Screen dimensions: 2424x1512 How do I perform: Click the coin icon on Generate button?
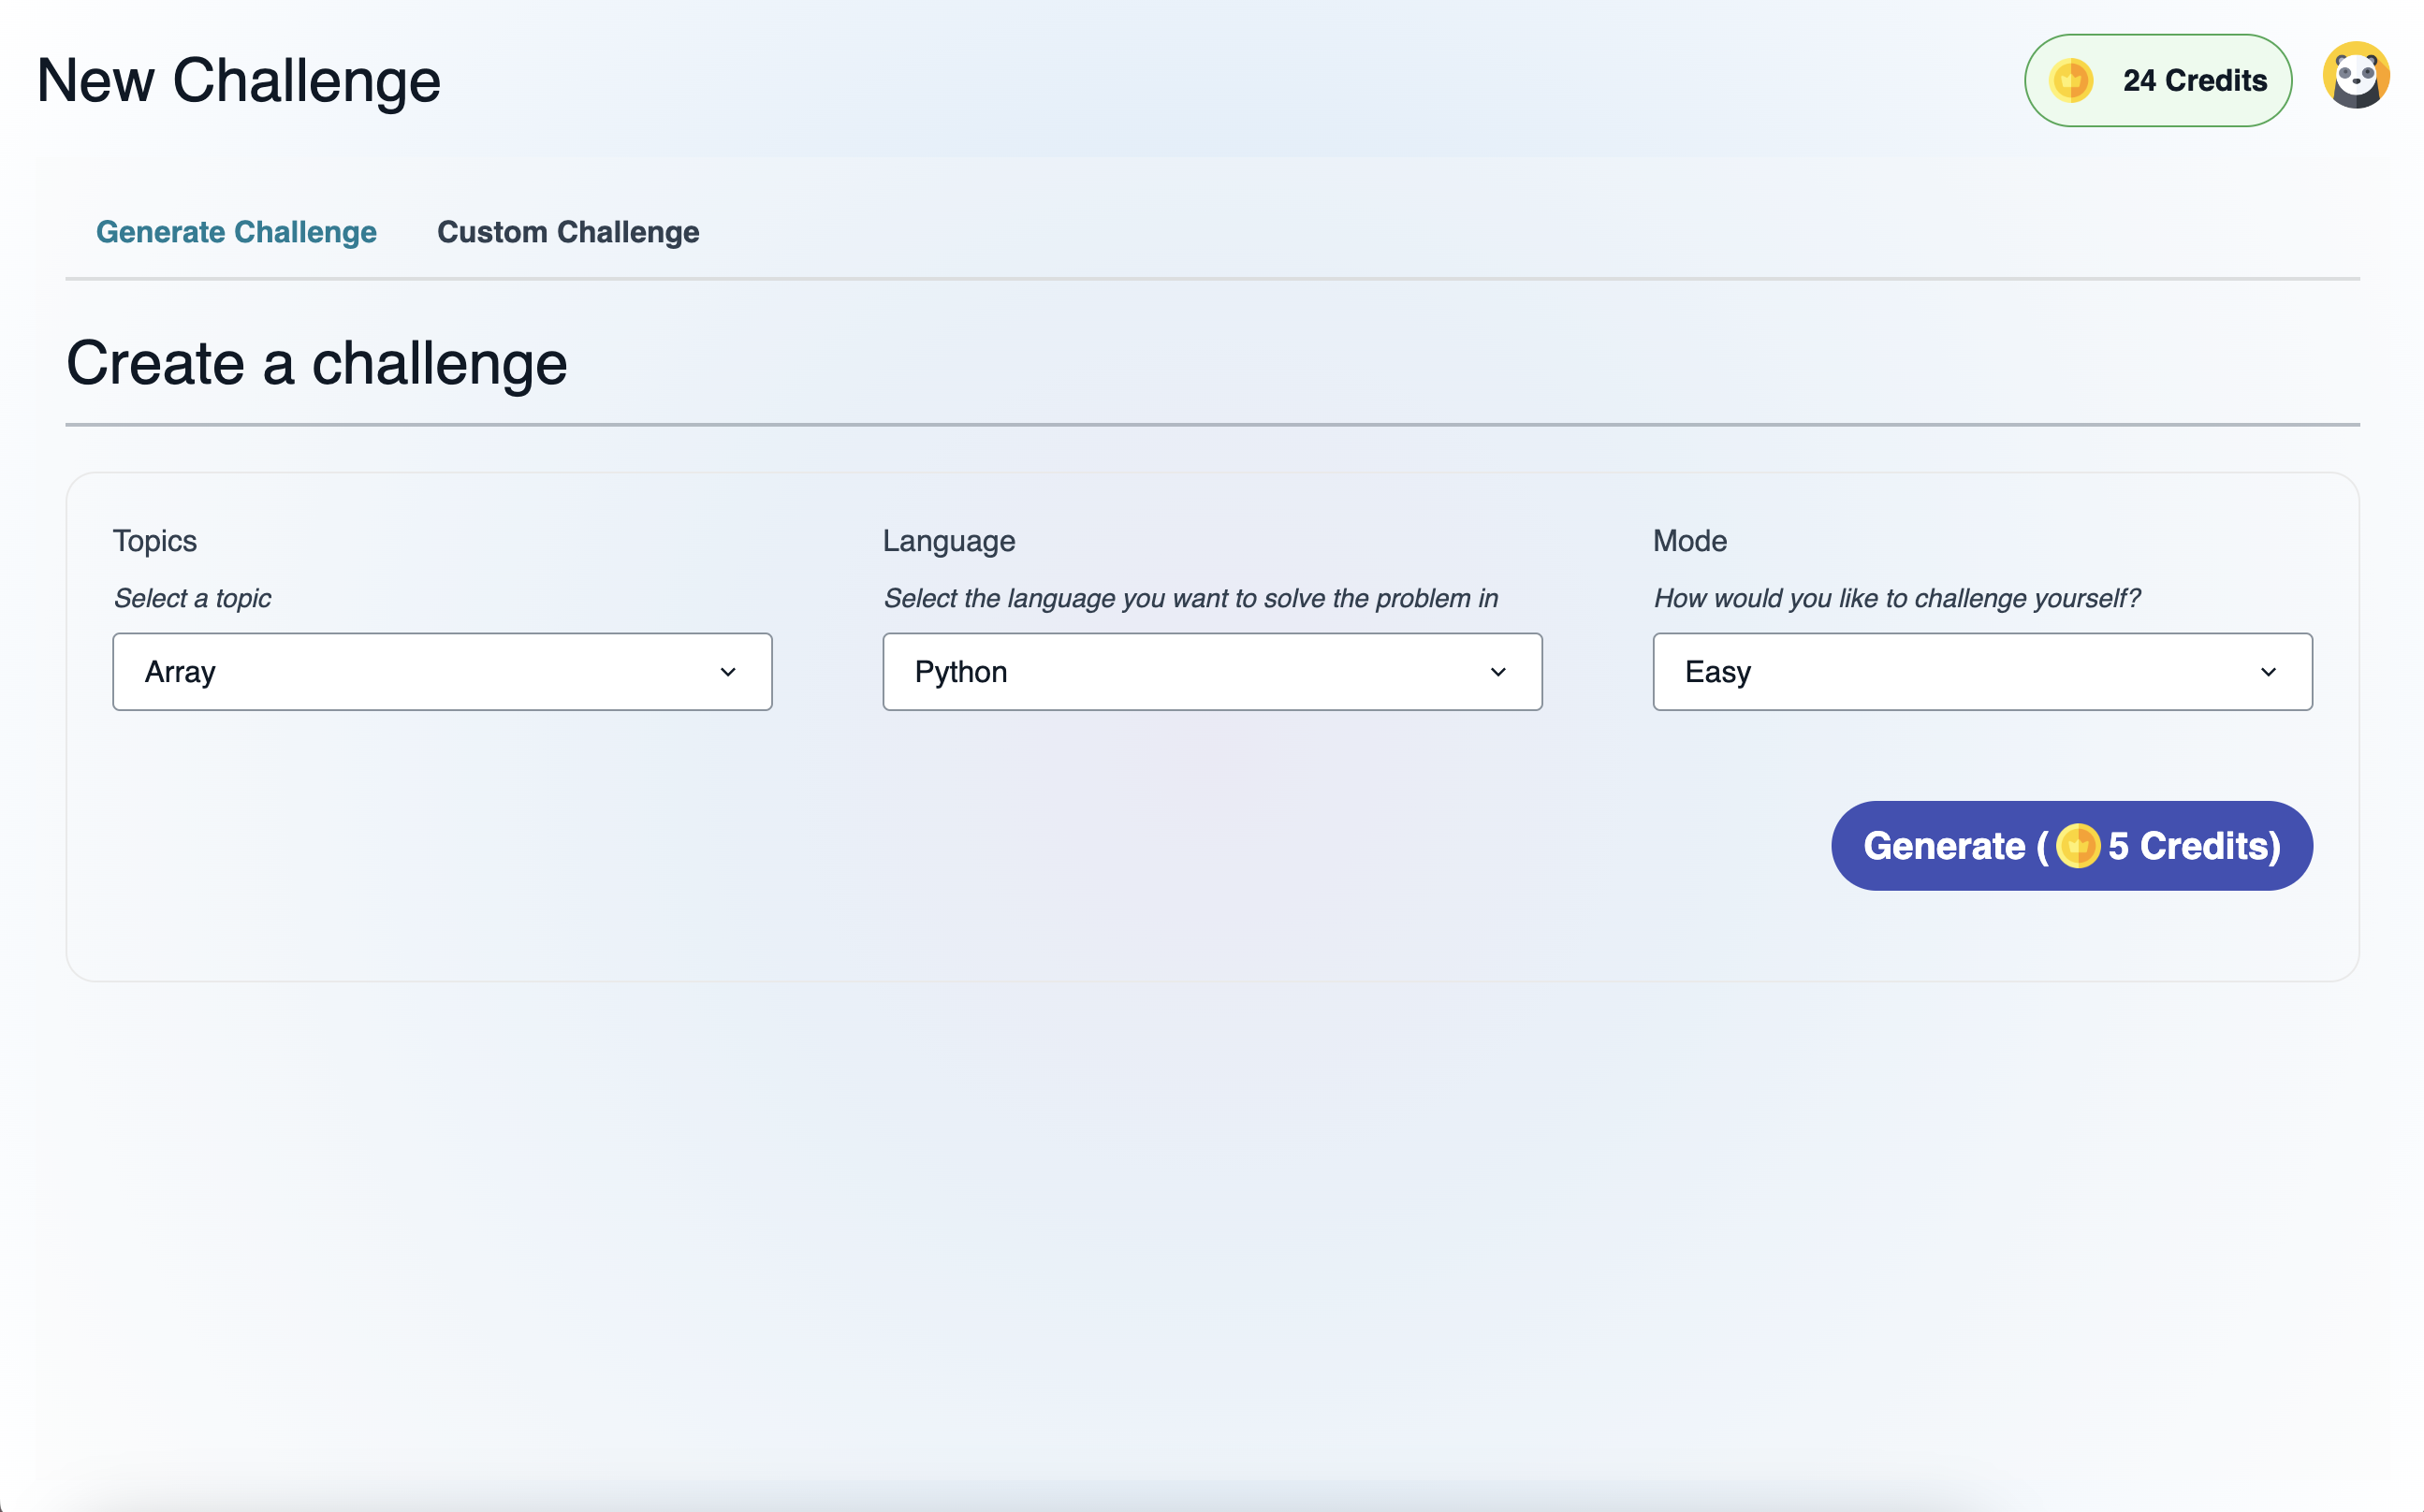(x=2077, y=846)
